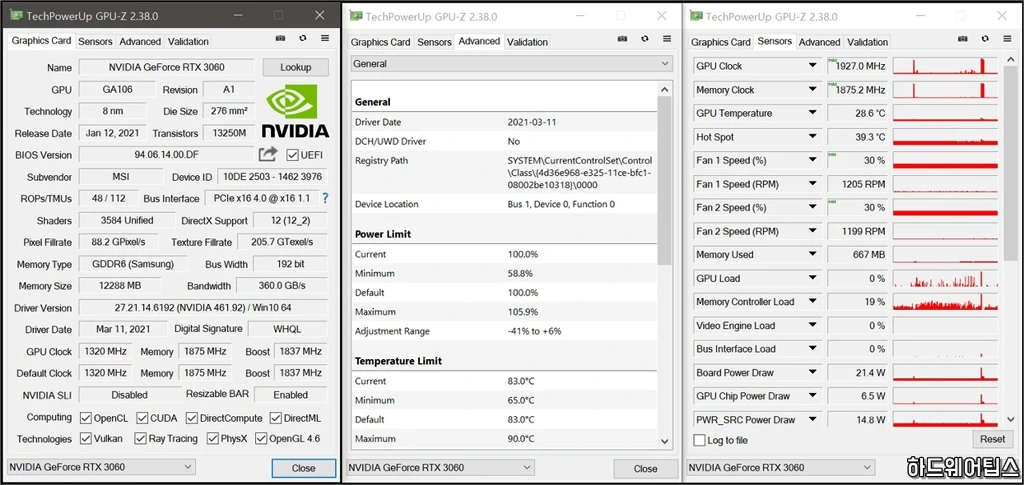Open GPU Load sensor dropdown arrow
This screenshot has height=485, width=1024.
812,278
